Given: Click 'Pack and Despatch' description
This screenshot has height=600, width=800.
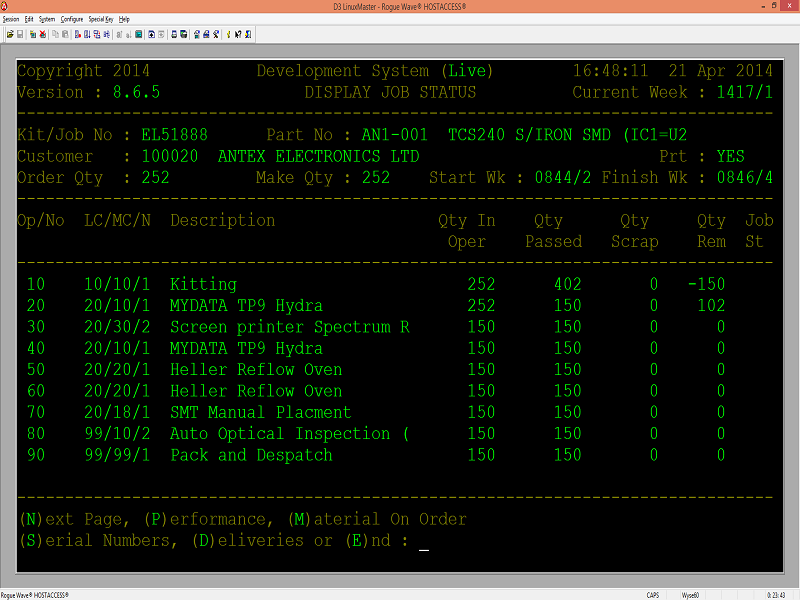Looking at the screenshot, I should (251, 455).
